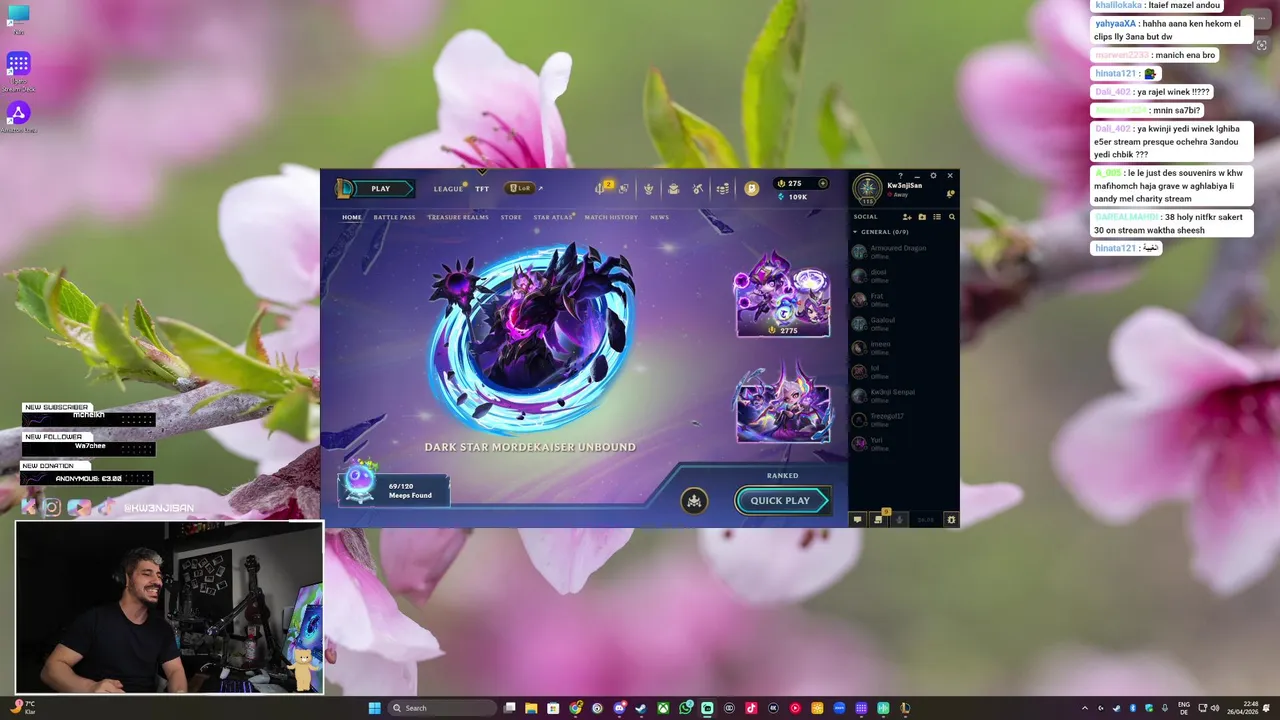
Task: Click the round game mode icon beside Quick Play
Action: coord(694,501)
